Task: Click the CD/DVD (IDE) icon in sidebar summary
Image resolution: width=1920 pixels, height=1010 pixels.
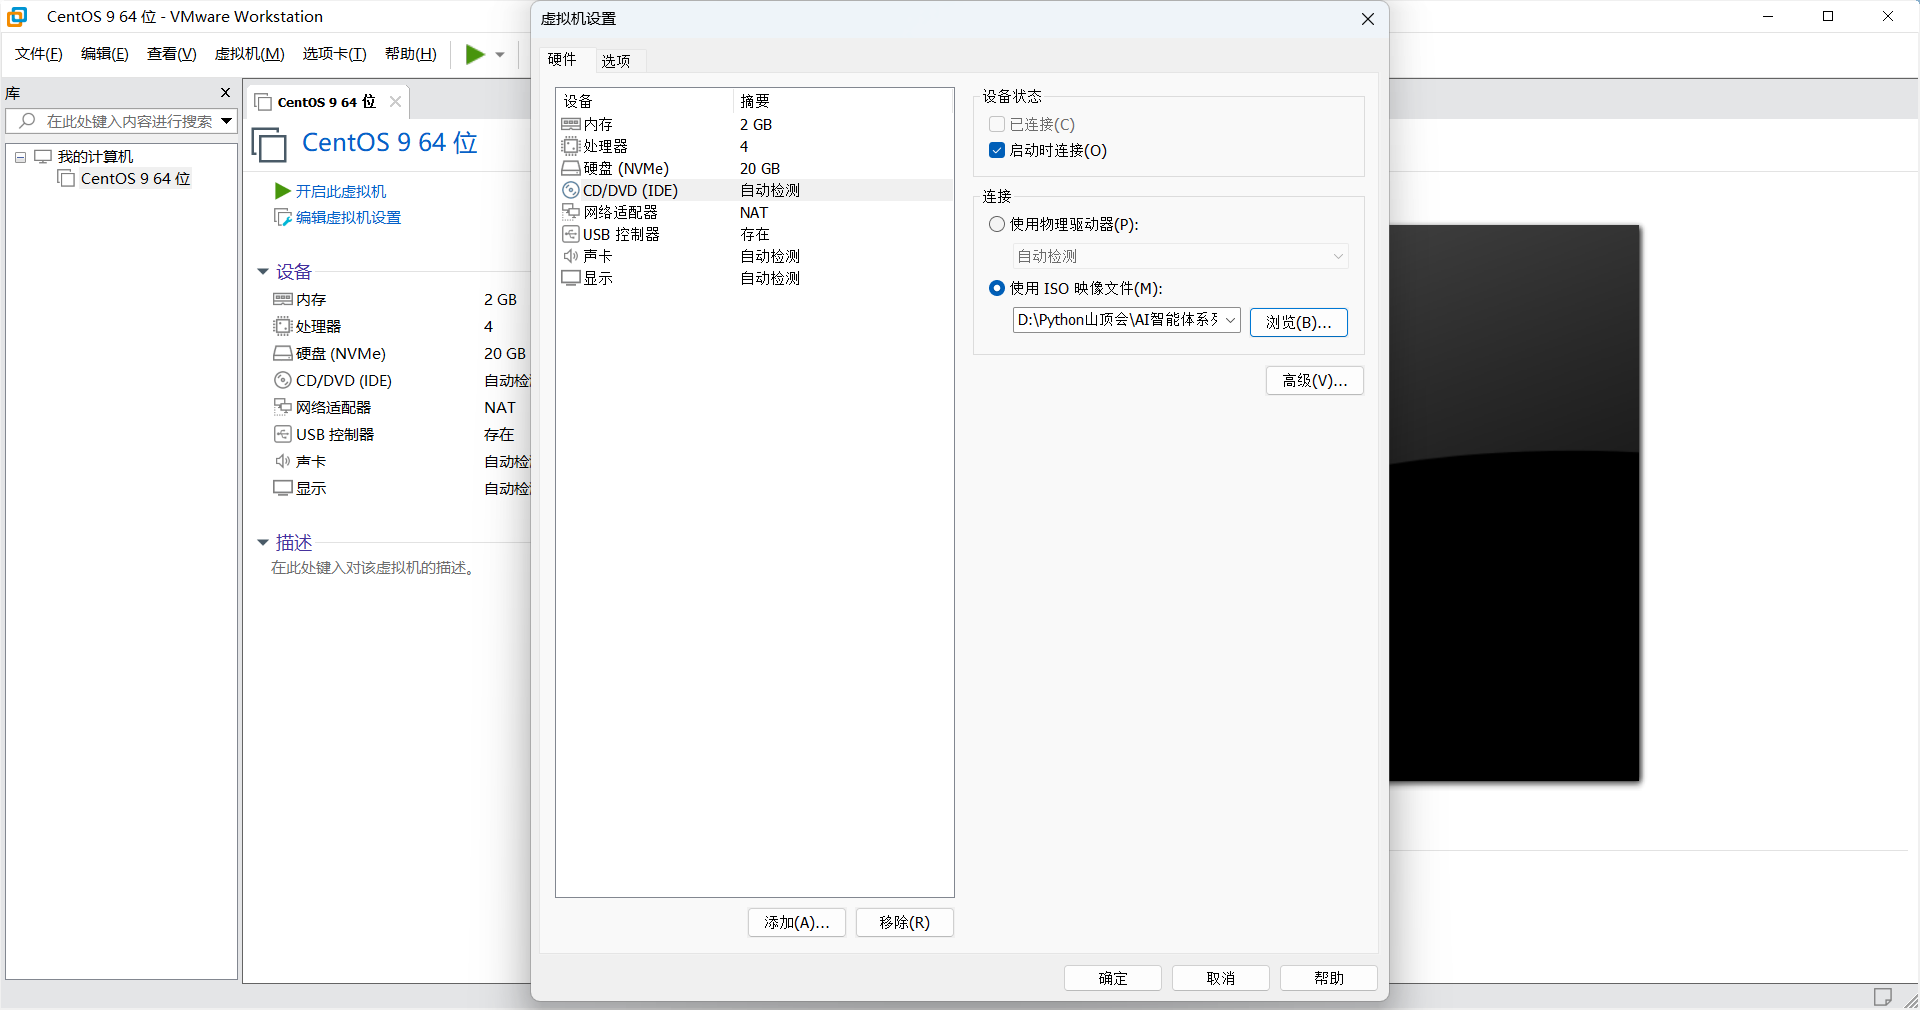Action: 283,380
